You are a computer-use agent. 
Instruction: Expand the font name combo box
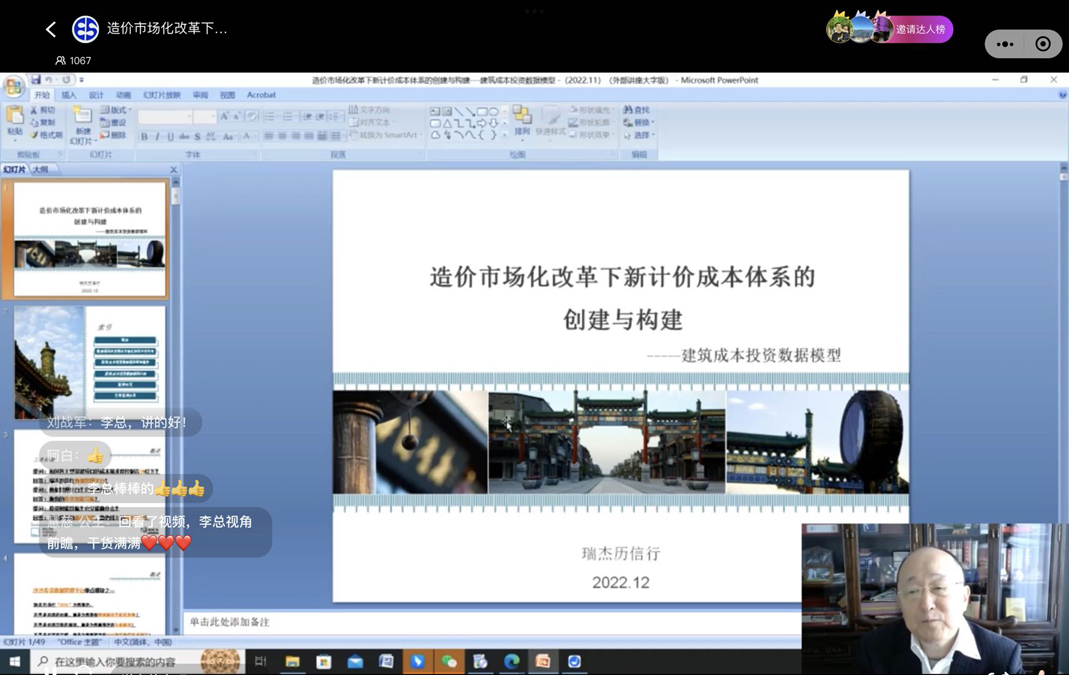tap(188, 117)
